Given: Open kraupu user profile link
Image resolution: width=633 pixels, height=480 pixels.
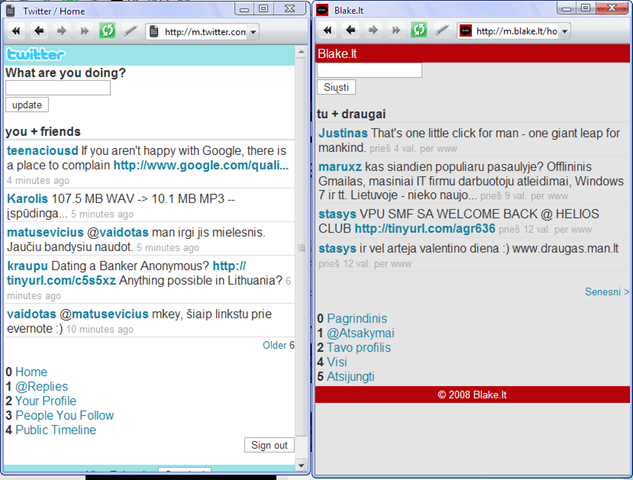Looking at the screenshot, I should pyautogui.click(x=27, y=266).
